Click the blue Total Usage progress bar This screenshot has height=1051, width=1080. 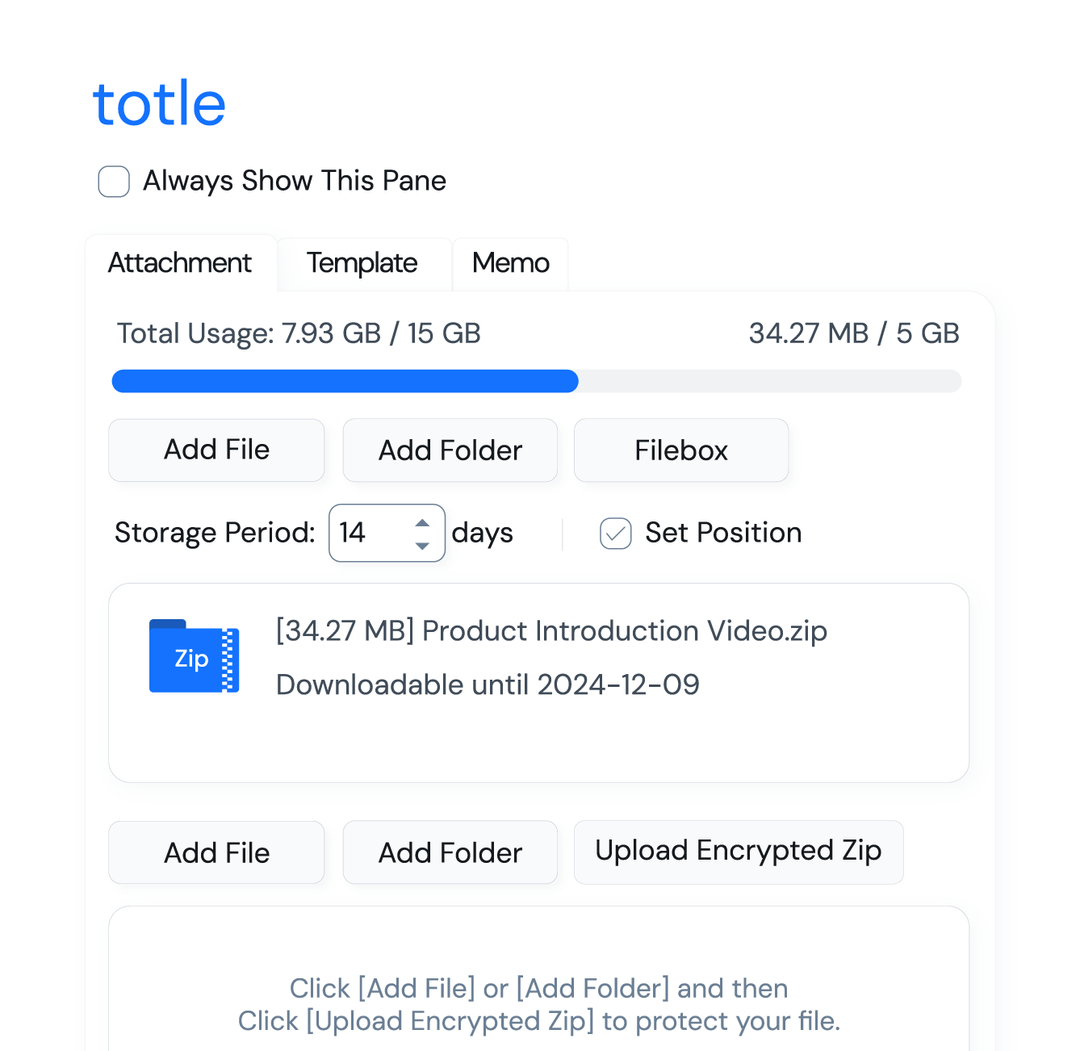pyautogui.click(x=345, y=381)
